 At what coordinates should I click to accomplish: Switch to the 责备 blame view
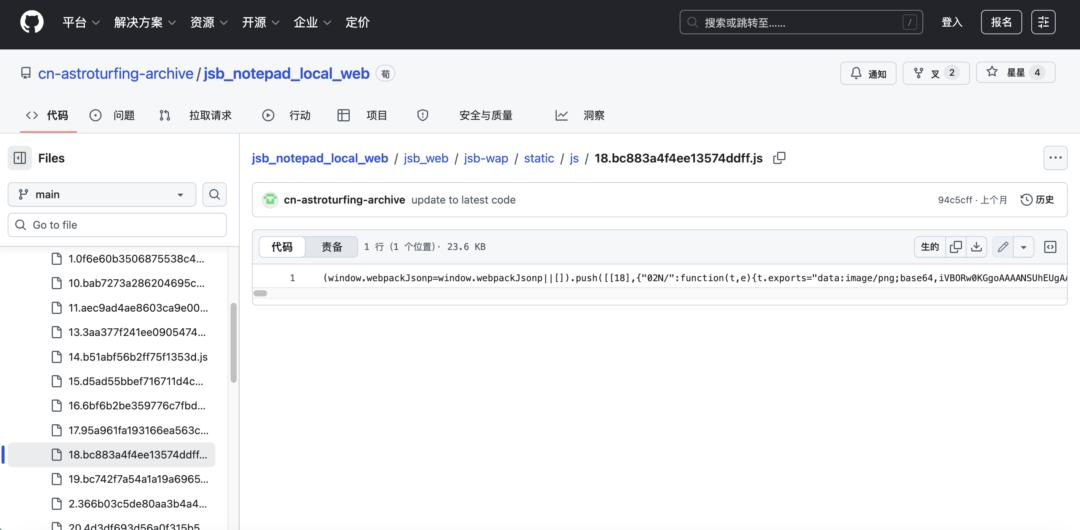tap(332, 247)
